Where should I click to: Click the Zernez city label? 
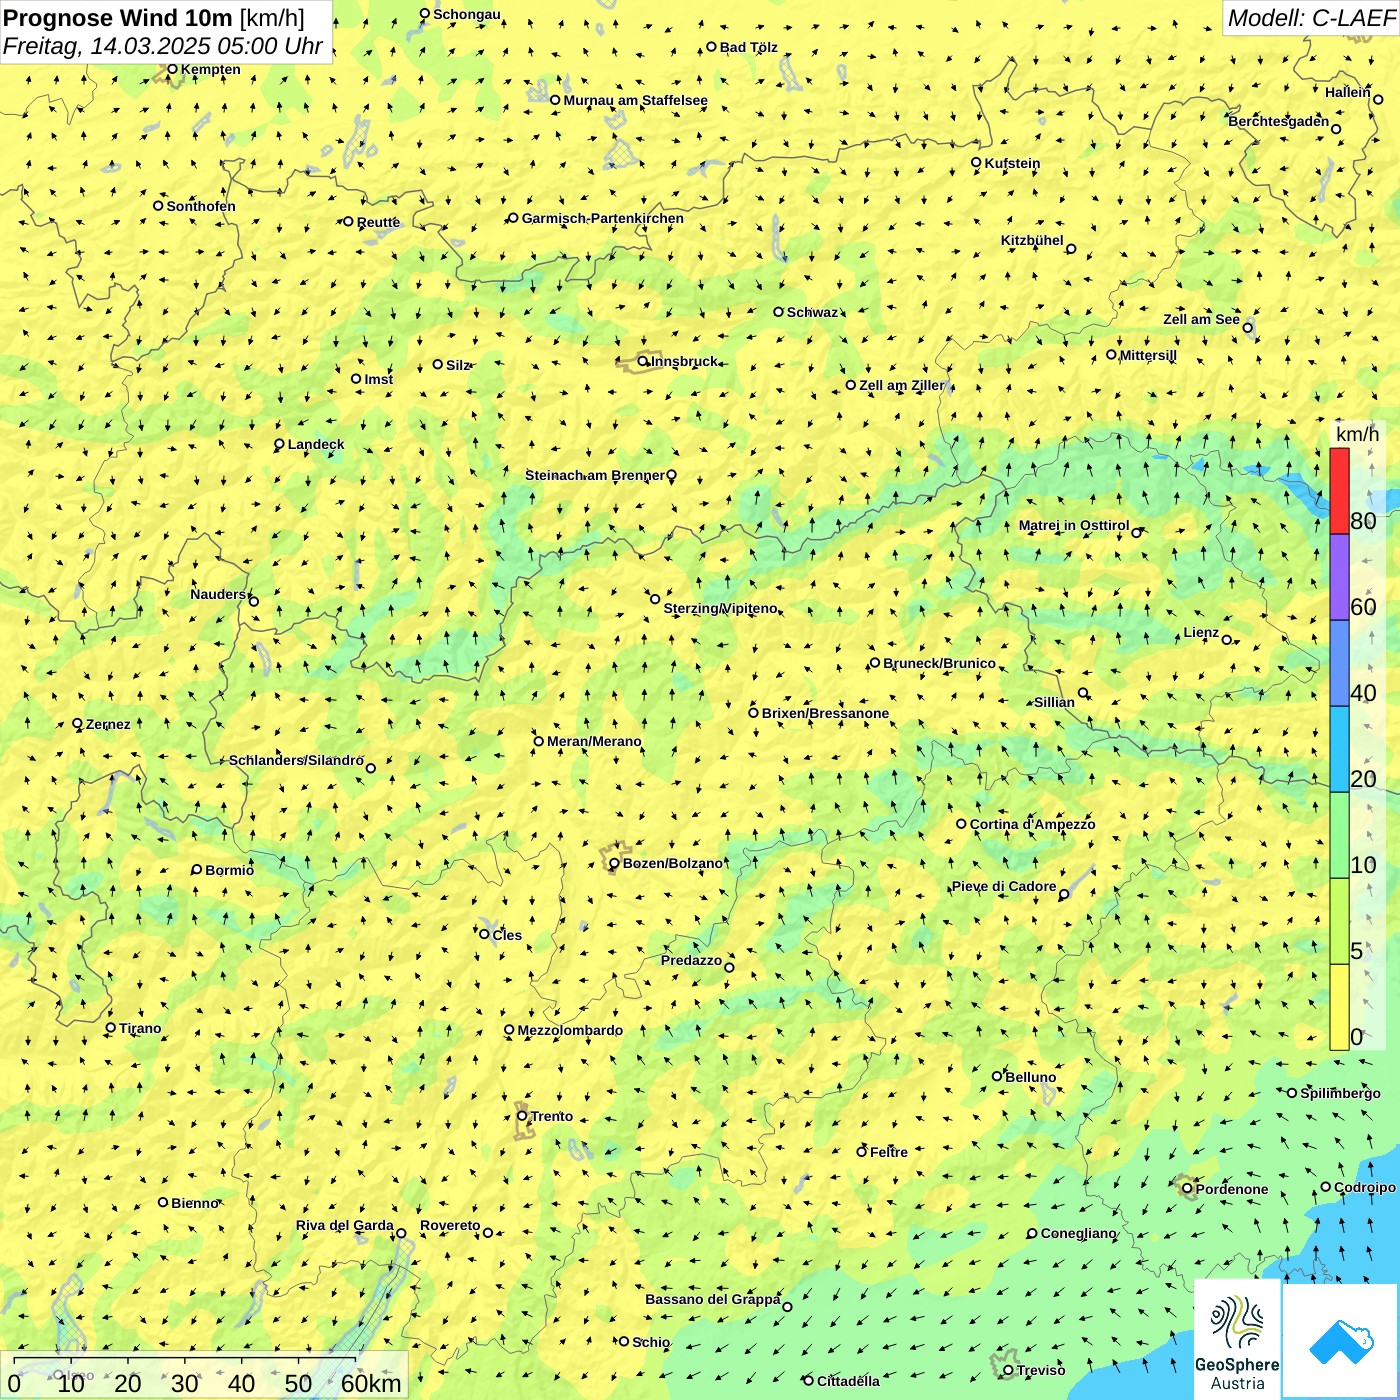(x=108, y=724)
